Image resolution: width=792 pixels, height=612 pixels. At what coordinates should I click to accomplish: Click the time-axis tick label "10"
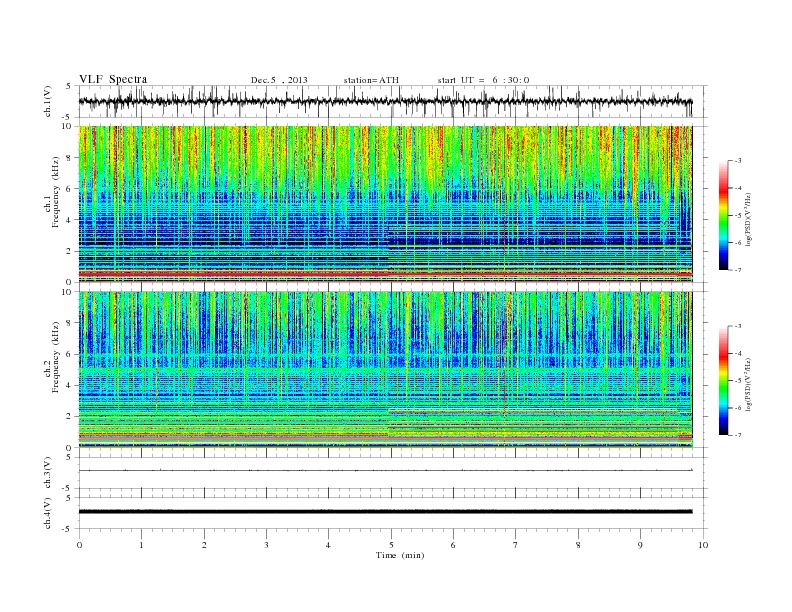703,545
